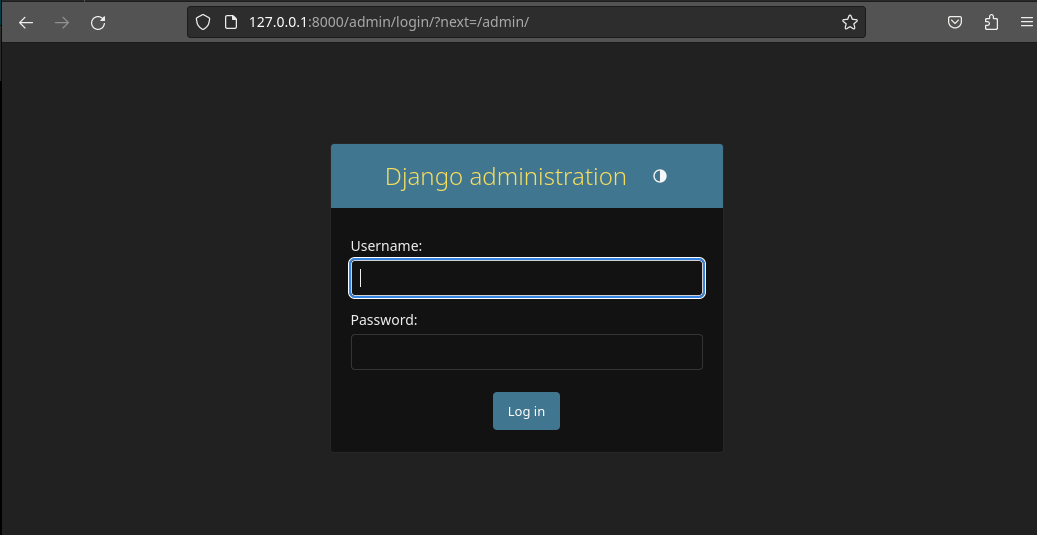
Task: Click the Save to Pocket icon
Action: (955, 22)
